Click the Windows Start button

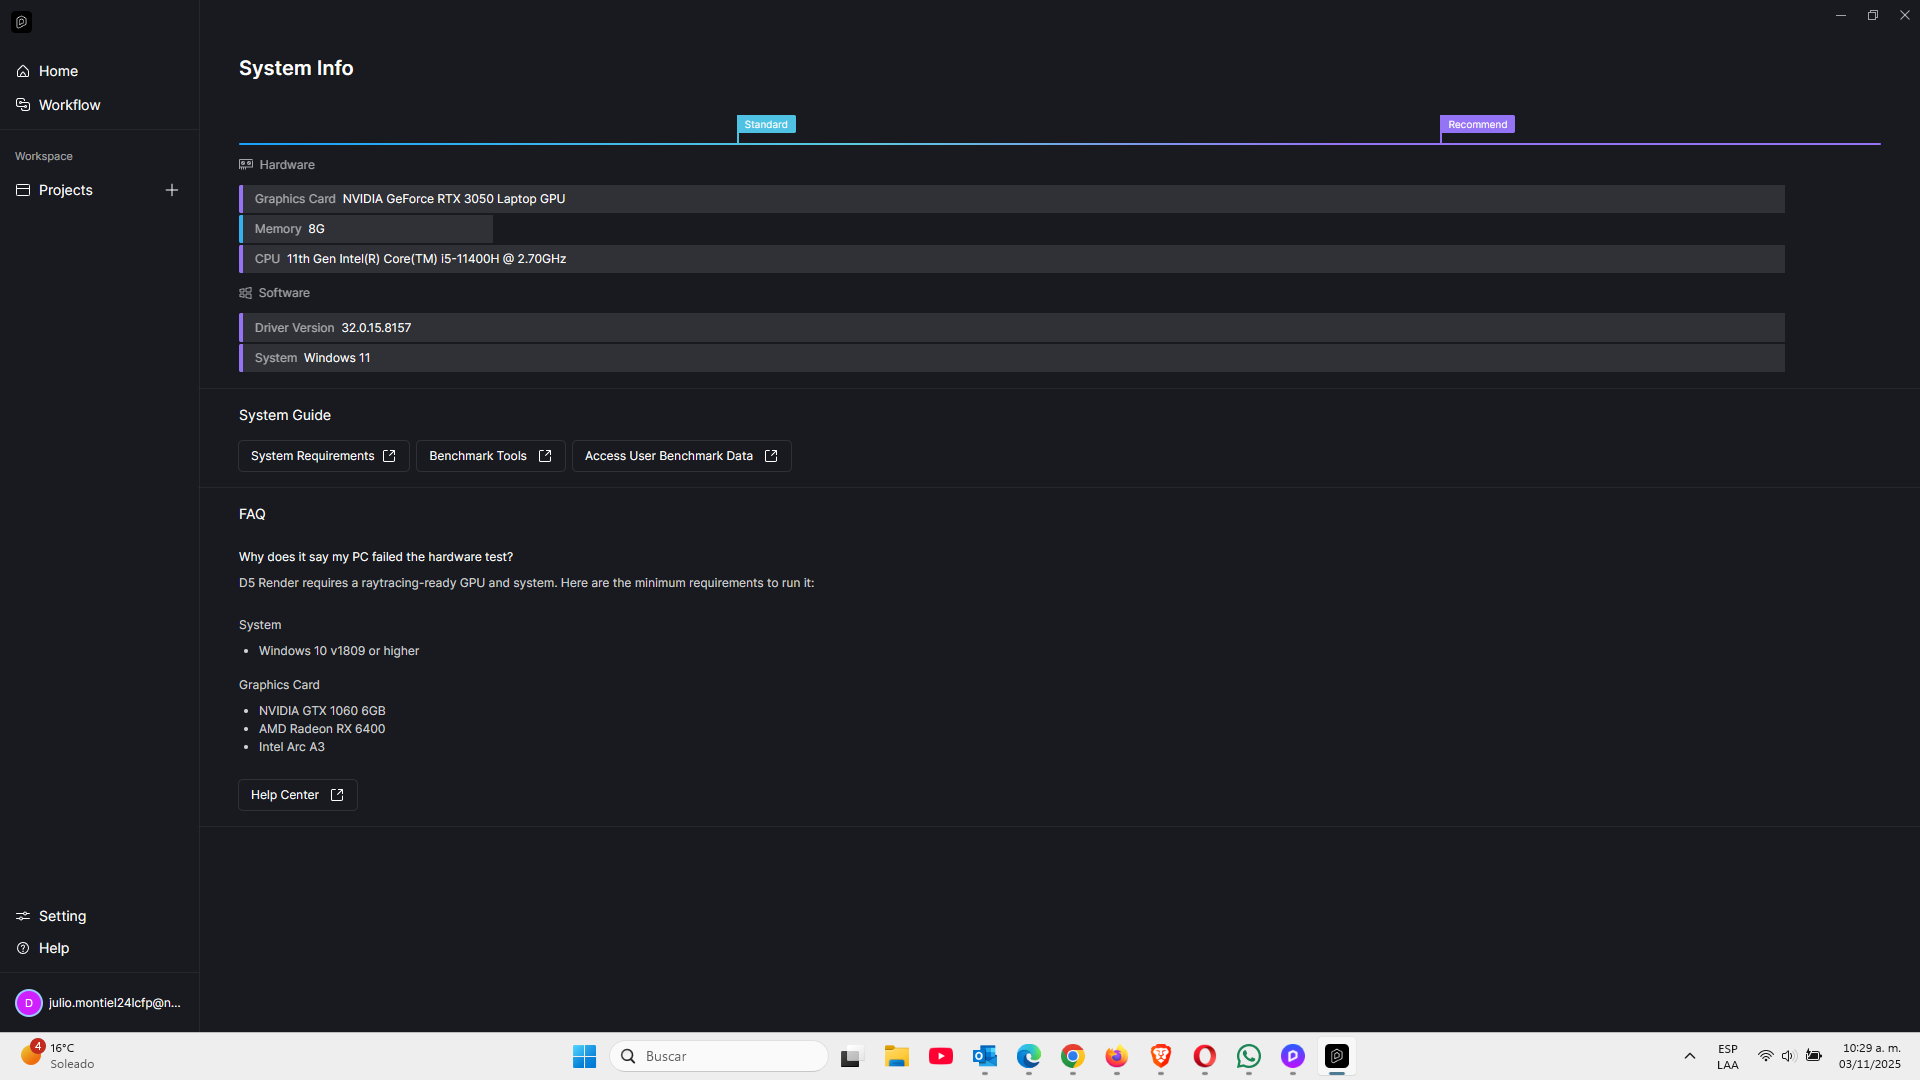coord(584,1056)
